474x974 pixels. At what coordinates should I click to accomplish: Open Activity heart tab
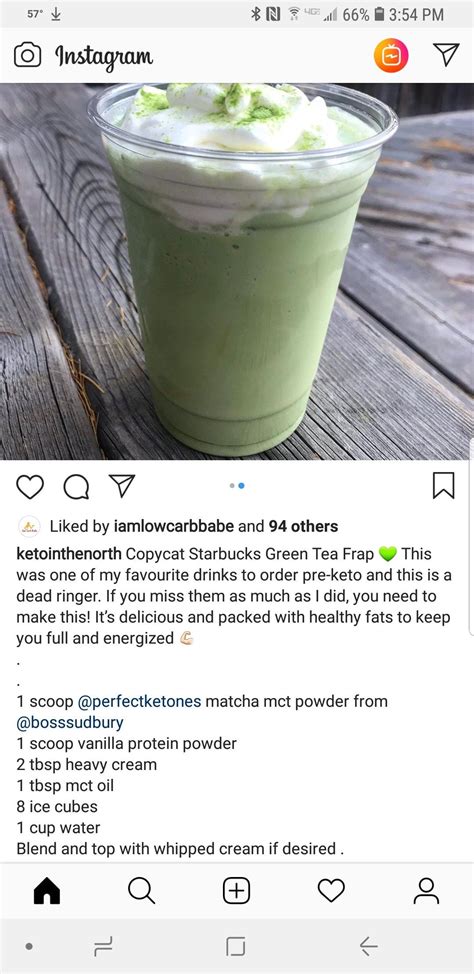coord(331,891)
